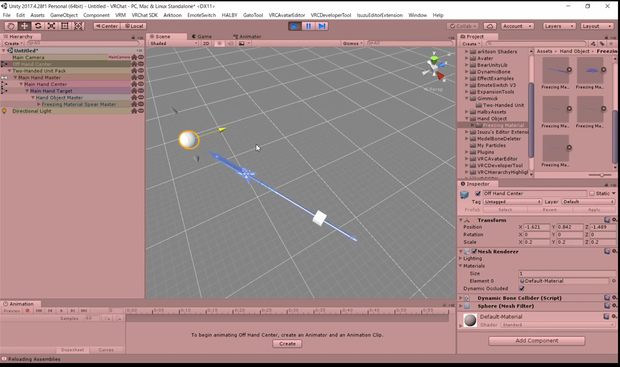Expand Freezing Material Spear Master in Hierarchy

click(39, 104)
